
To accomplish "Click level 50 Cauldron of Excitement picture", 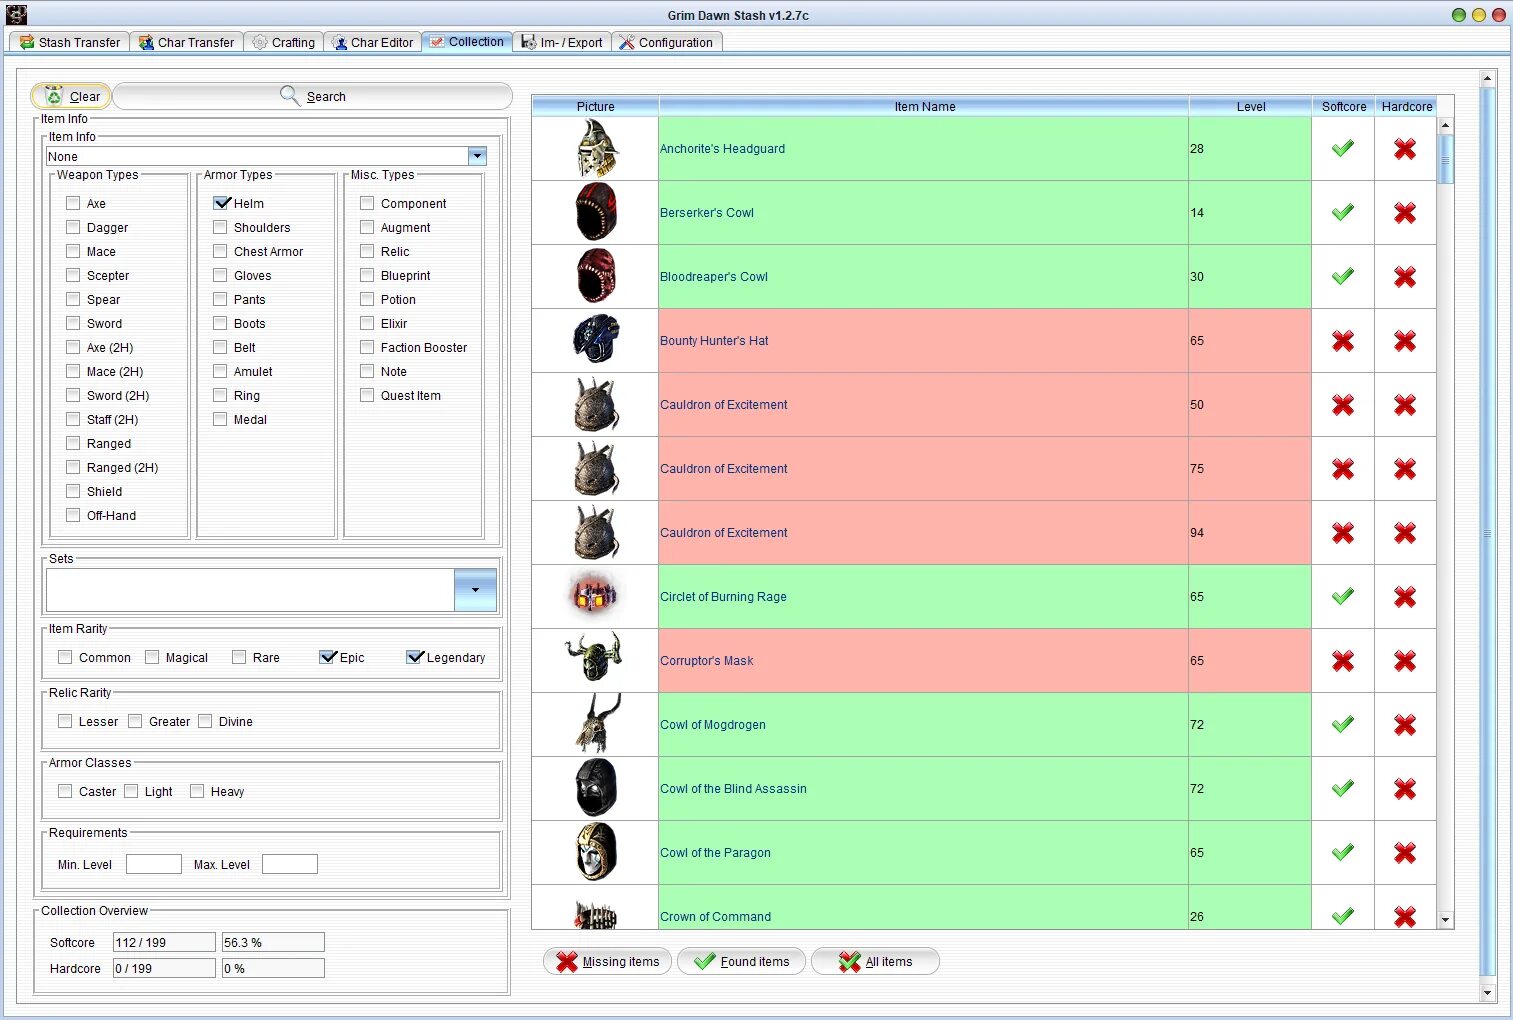I will [596, 404].
